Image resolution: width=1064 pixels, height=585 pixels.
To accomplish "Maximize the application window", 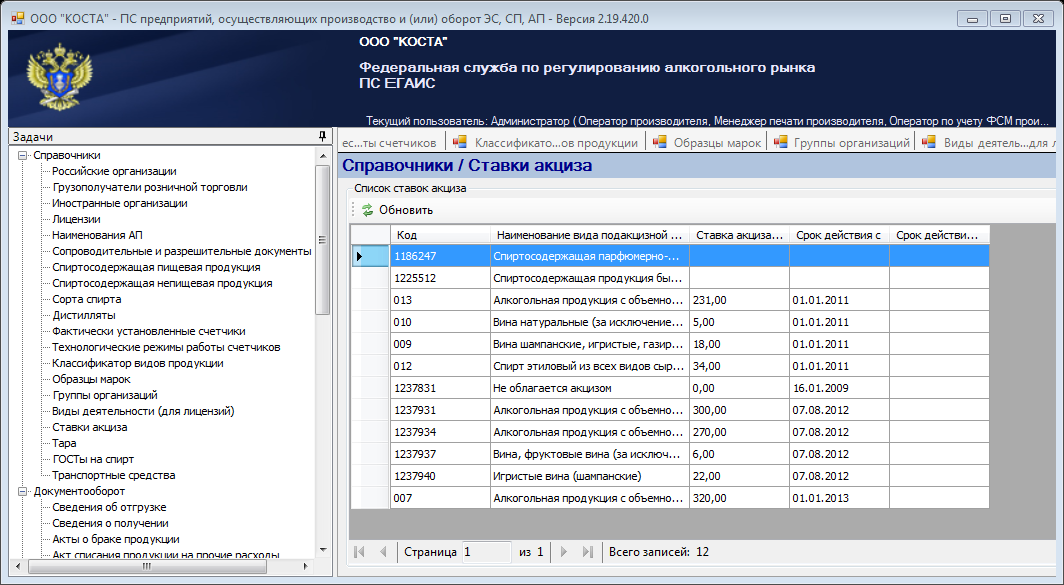I will click(x=1005, y=19).
